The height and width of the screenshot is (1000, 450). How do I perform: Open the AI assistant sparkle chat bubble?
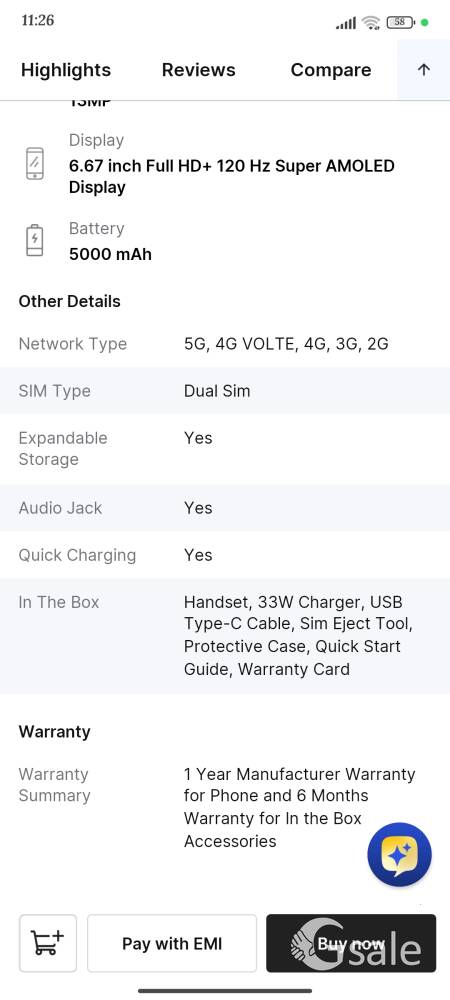coord(400,855)
